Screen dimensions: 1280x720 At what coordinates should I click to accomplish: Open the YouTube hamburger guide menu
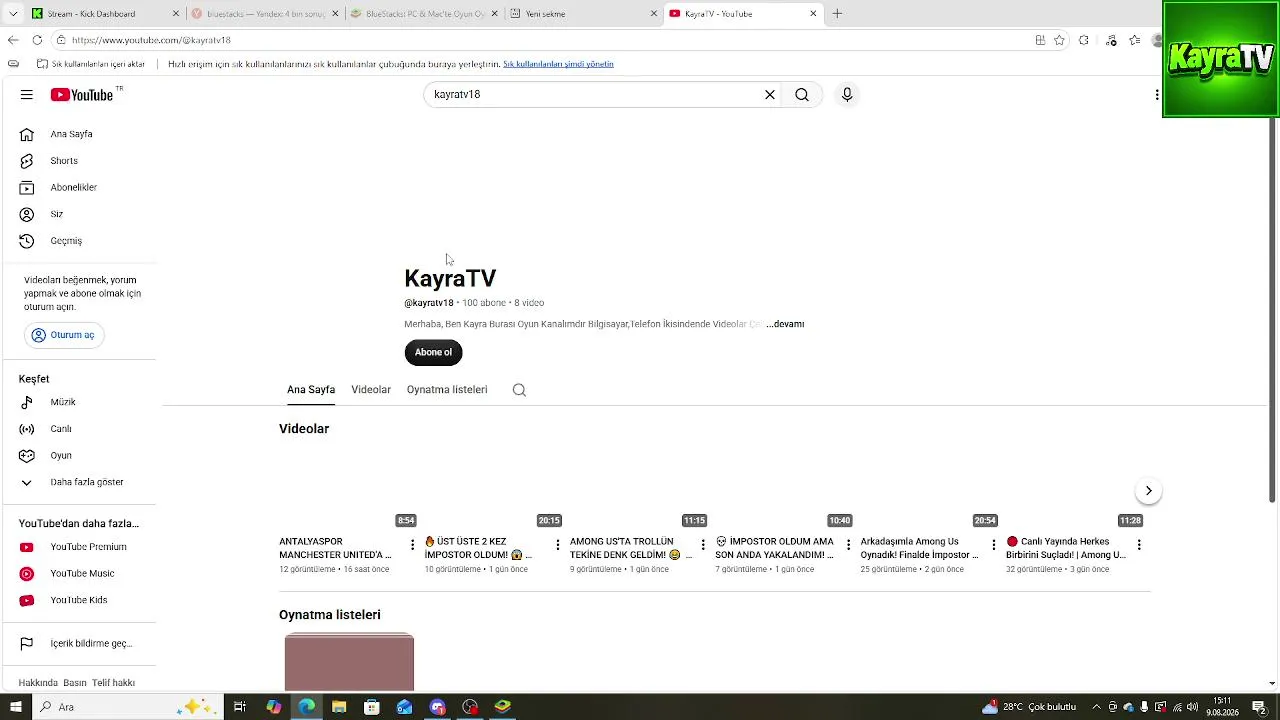point(27,95)
